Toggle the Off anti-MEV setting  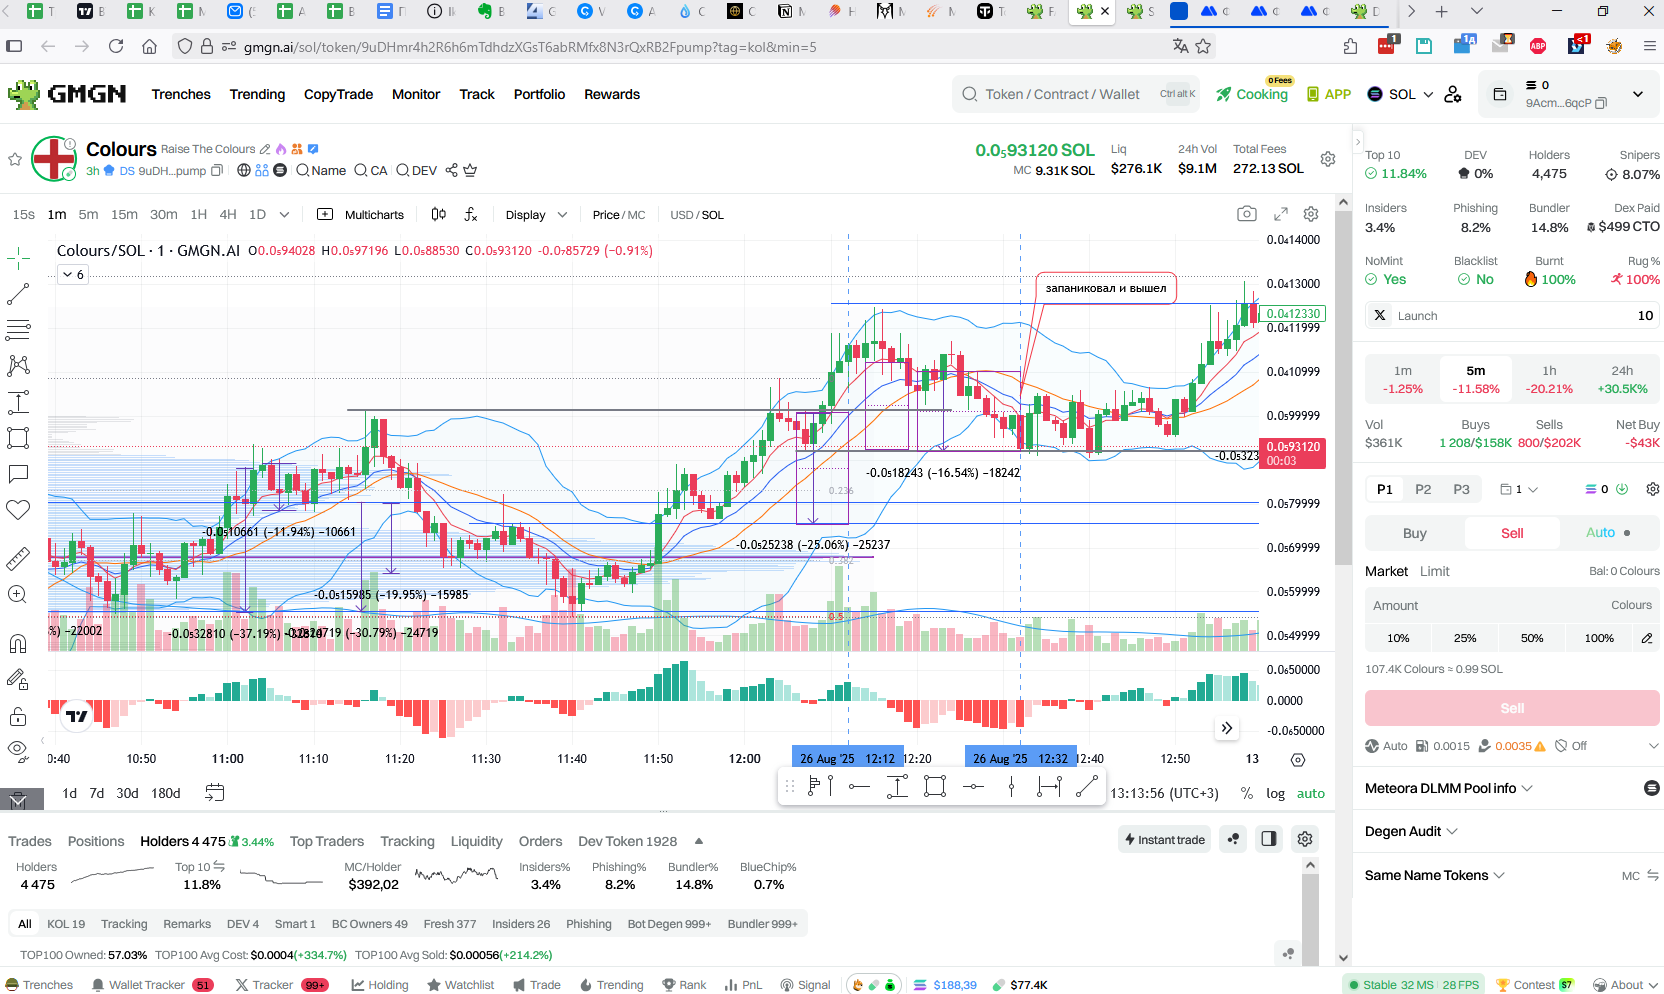click(x=1571, y=746)
